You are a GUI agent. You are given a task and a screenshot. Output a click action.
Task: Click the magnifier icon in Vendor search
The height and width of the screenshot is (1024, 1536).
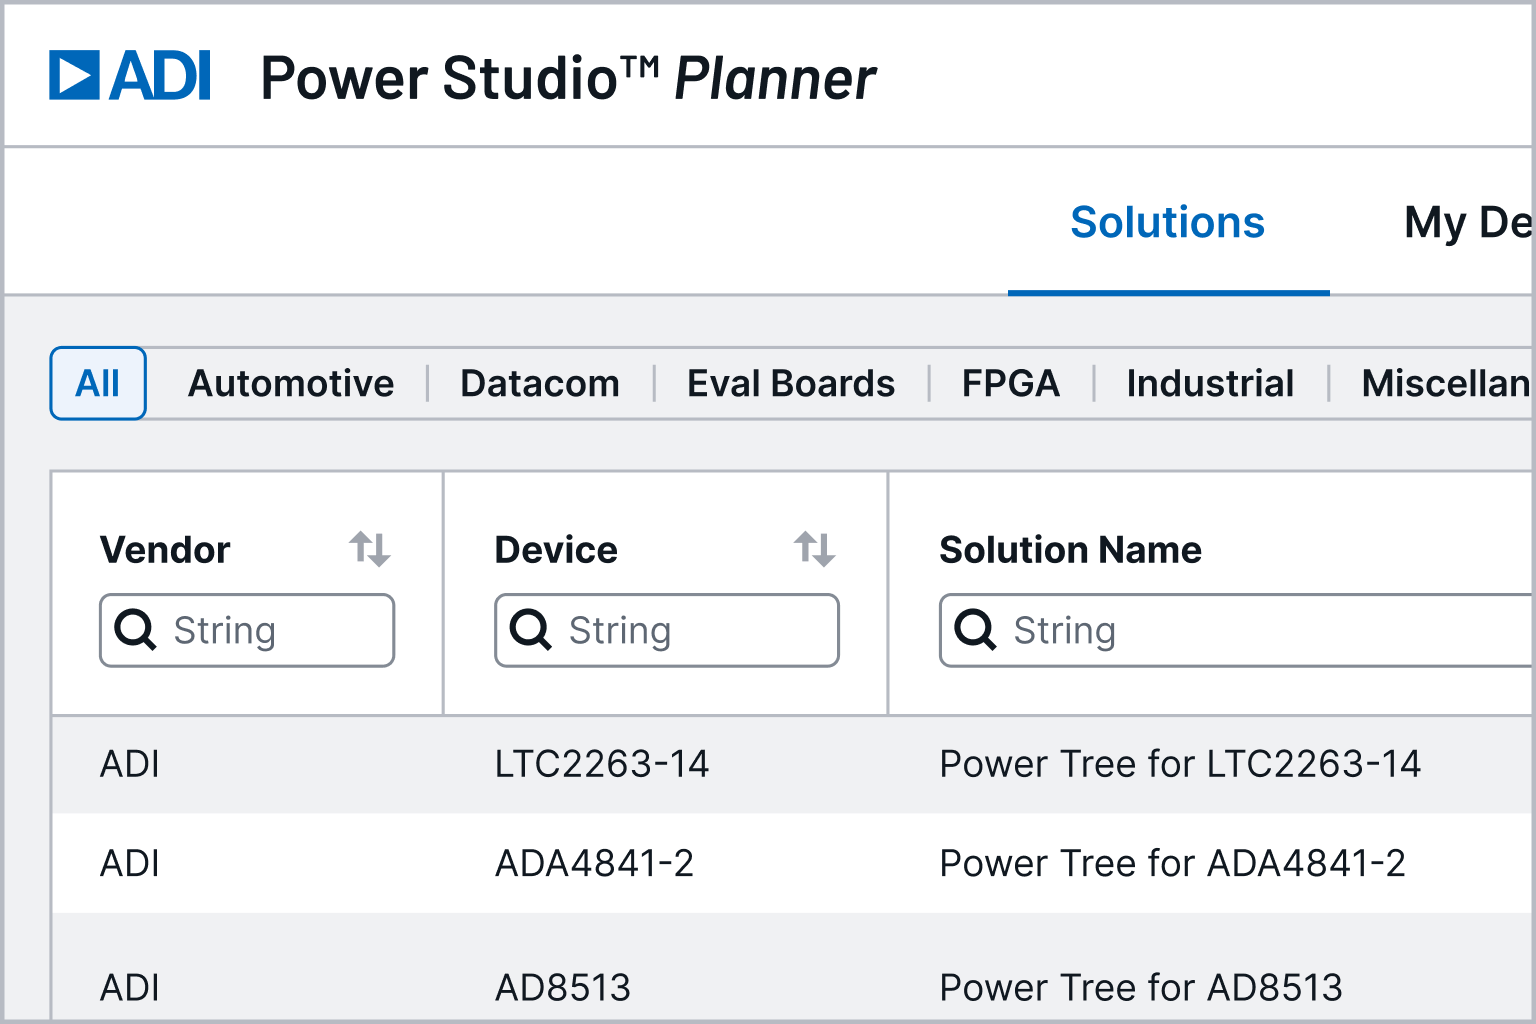(137, 630)
